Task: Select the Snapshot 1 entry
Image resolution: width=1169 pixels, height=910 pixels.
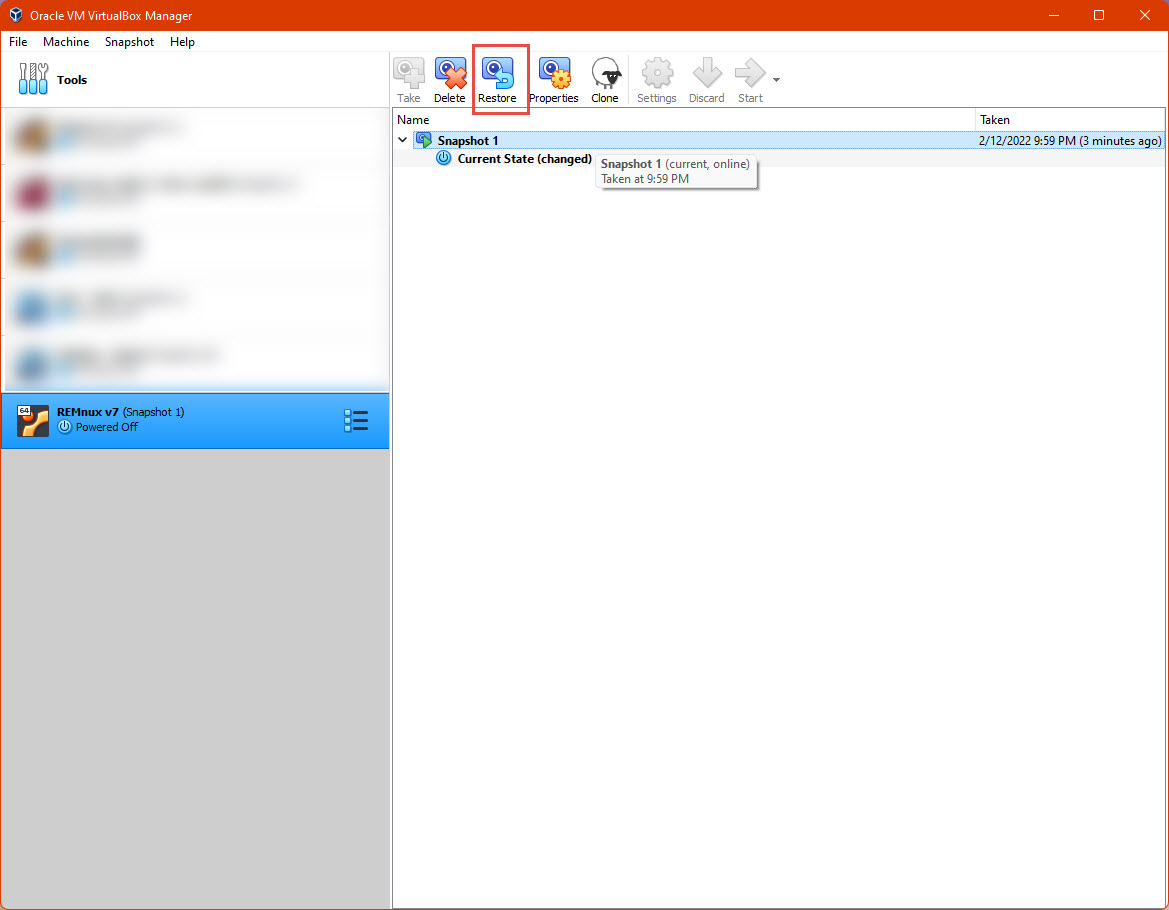Action: click(x=468, y=140)
